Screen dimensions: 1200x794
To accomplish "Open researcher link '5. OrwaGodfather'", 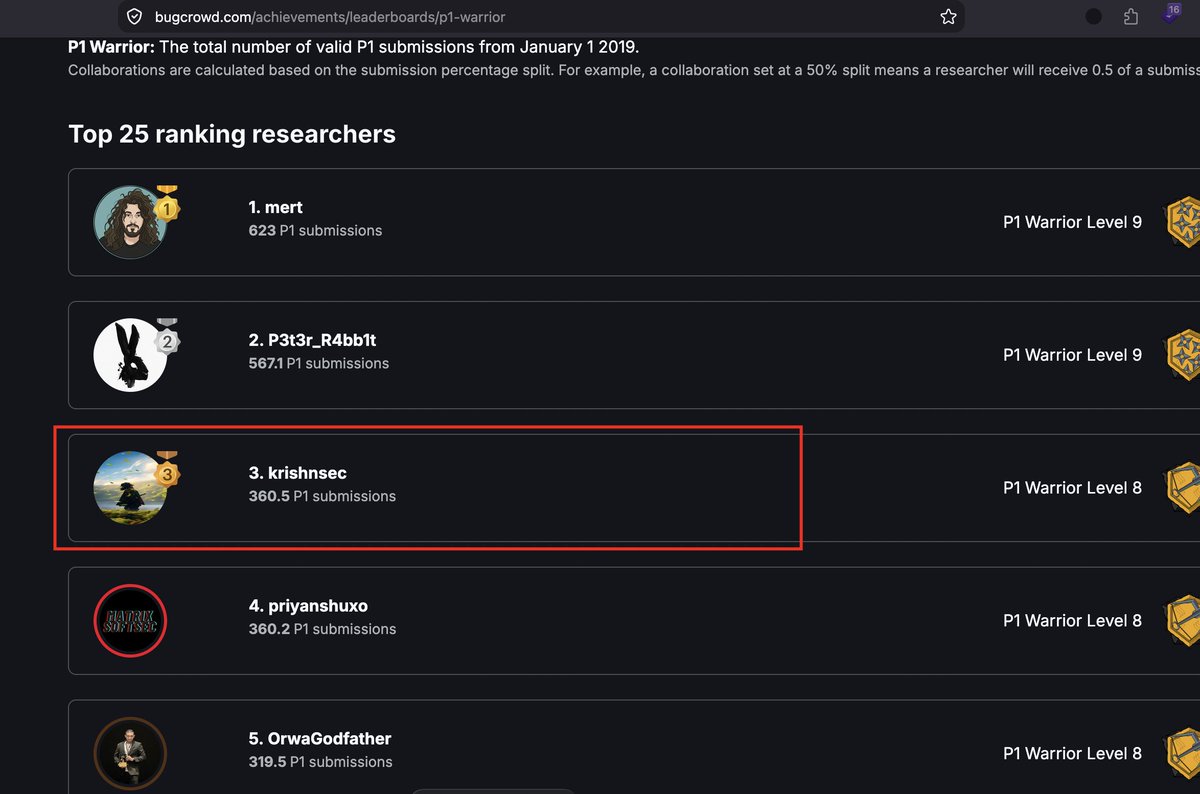I will pos(319,739).
